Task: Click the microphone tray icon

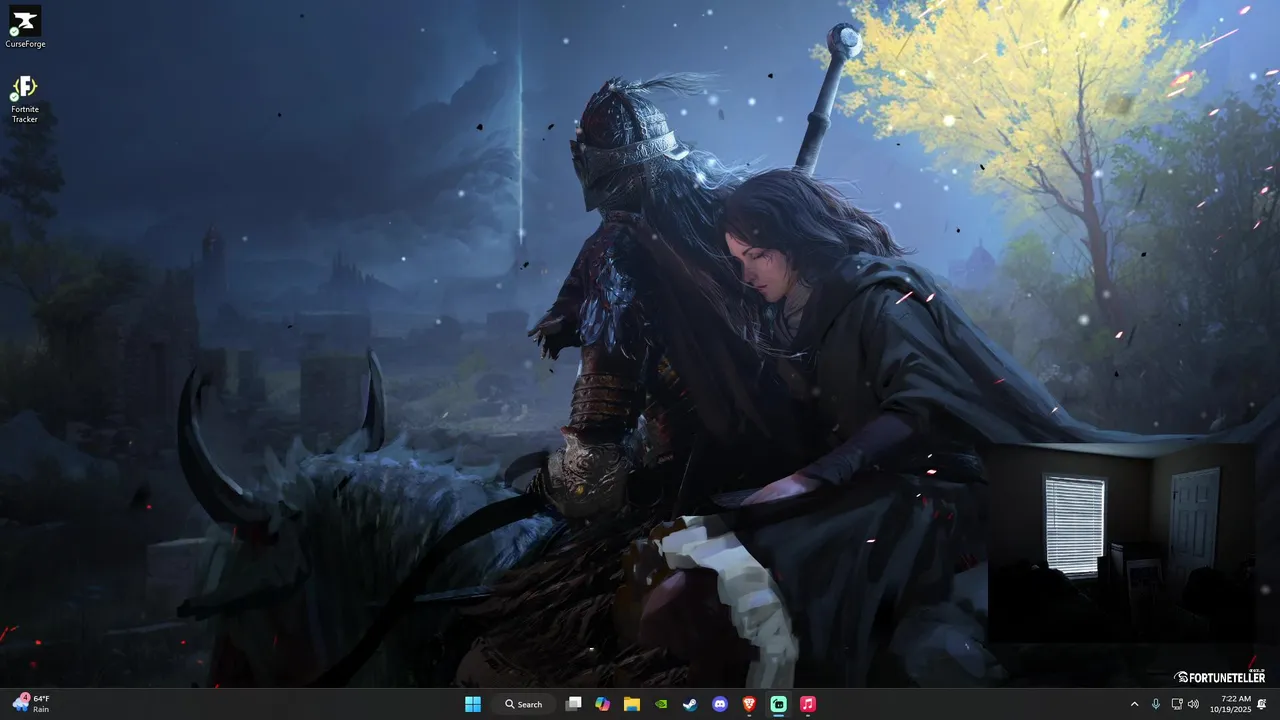Action: [1156, 704]
